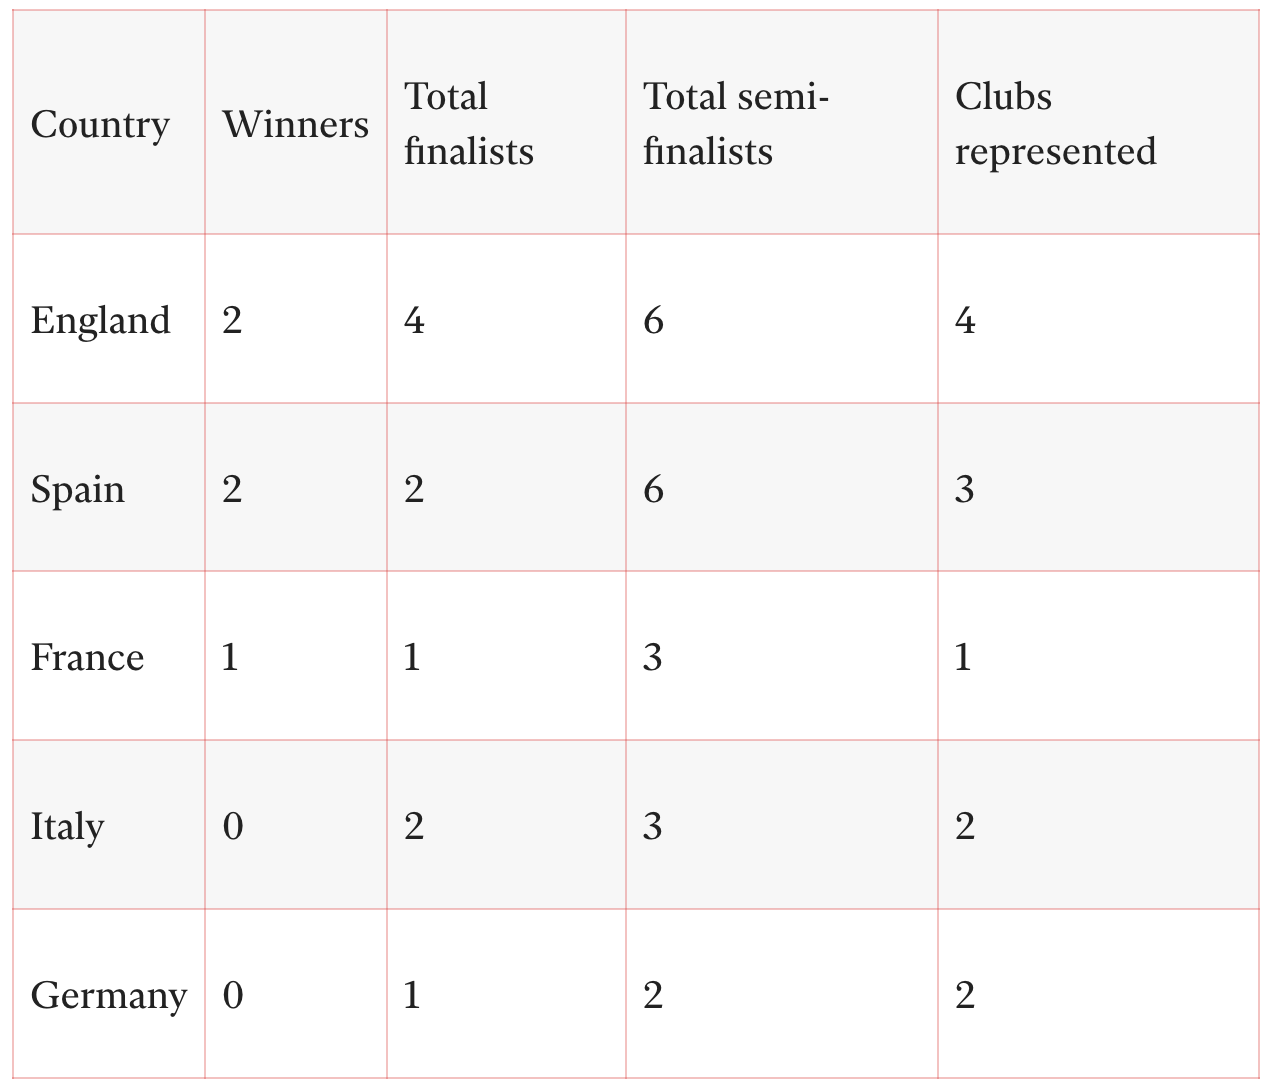1272x1090 pixels.
Task: Select the Total finalists header cell
Action: (x=468, y=124)
